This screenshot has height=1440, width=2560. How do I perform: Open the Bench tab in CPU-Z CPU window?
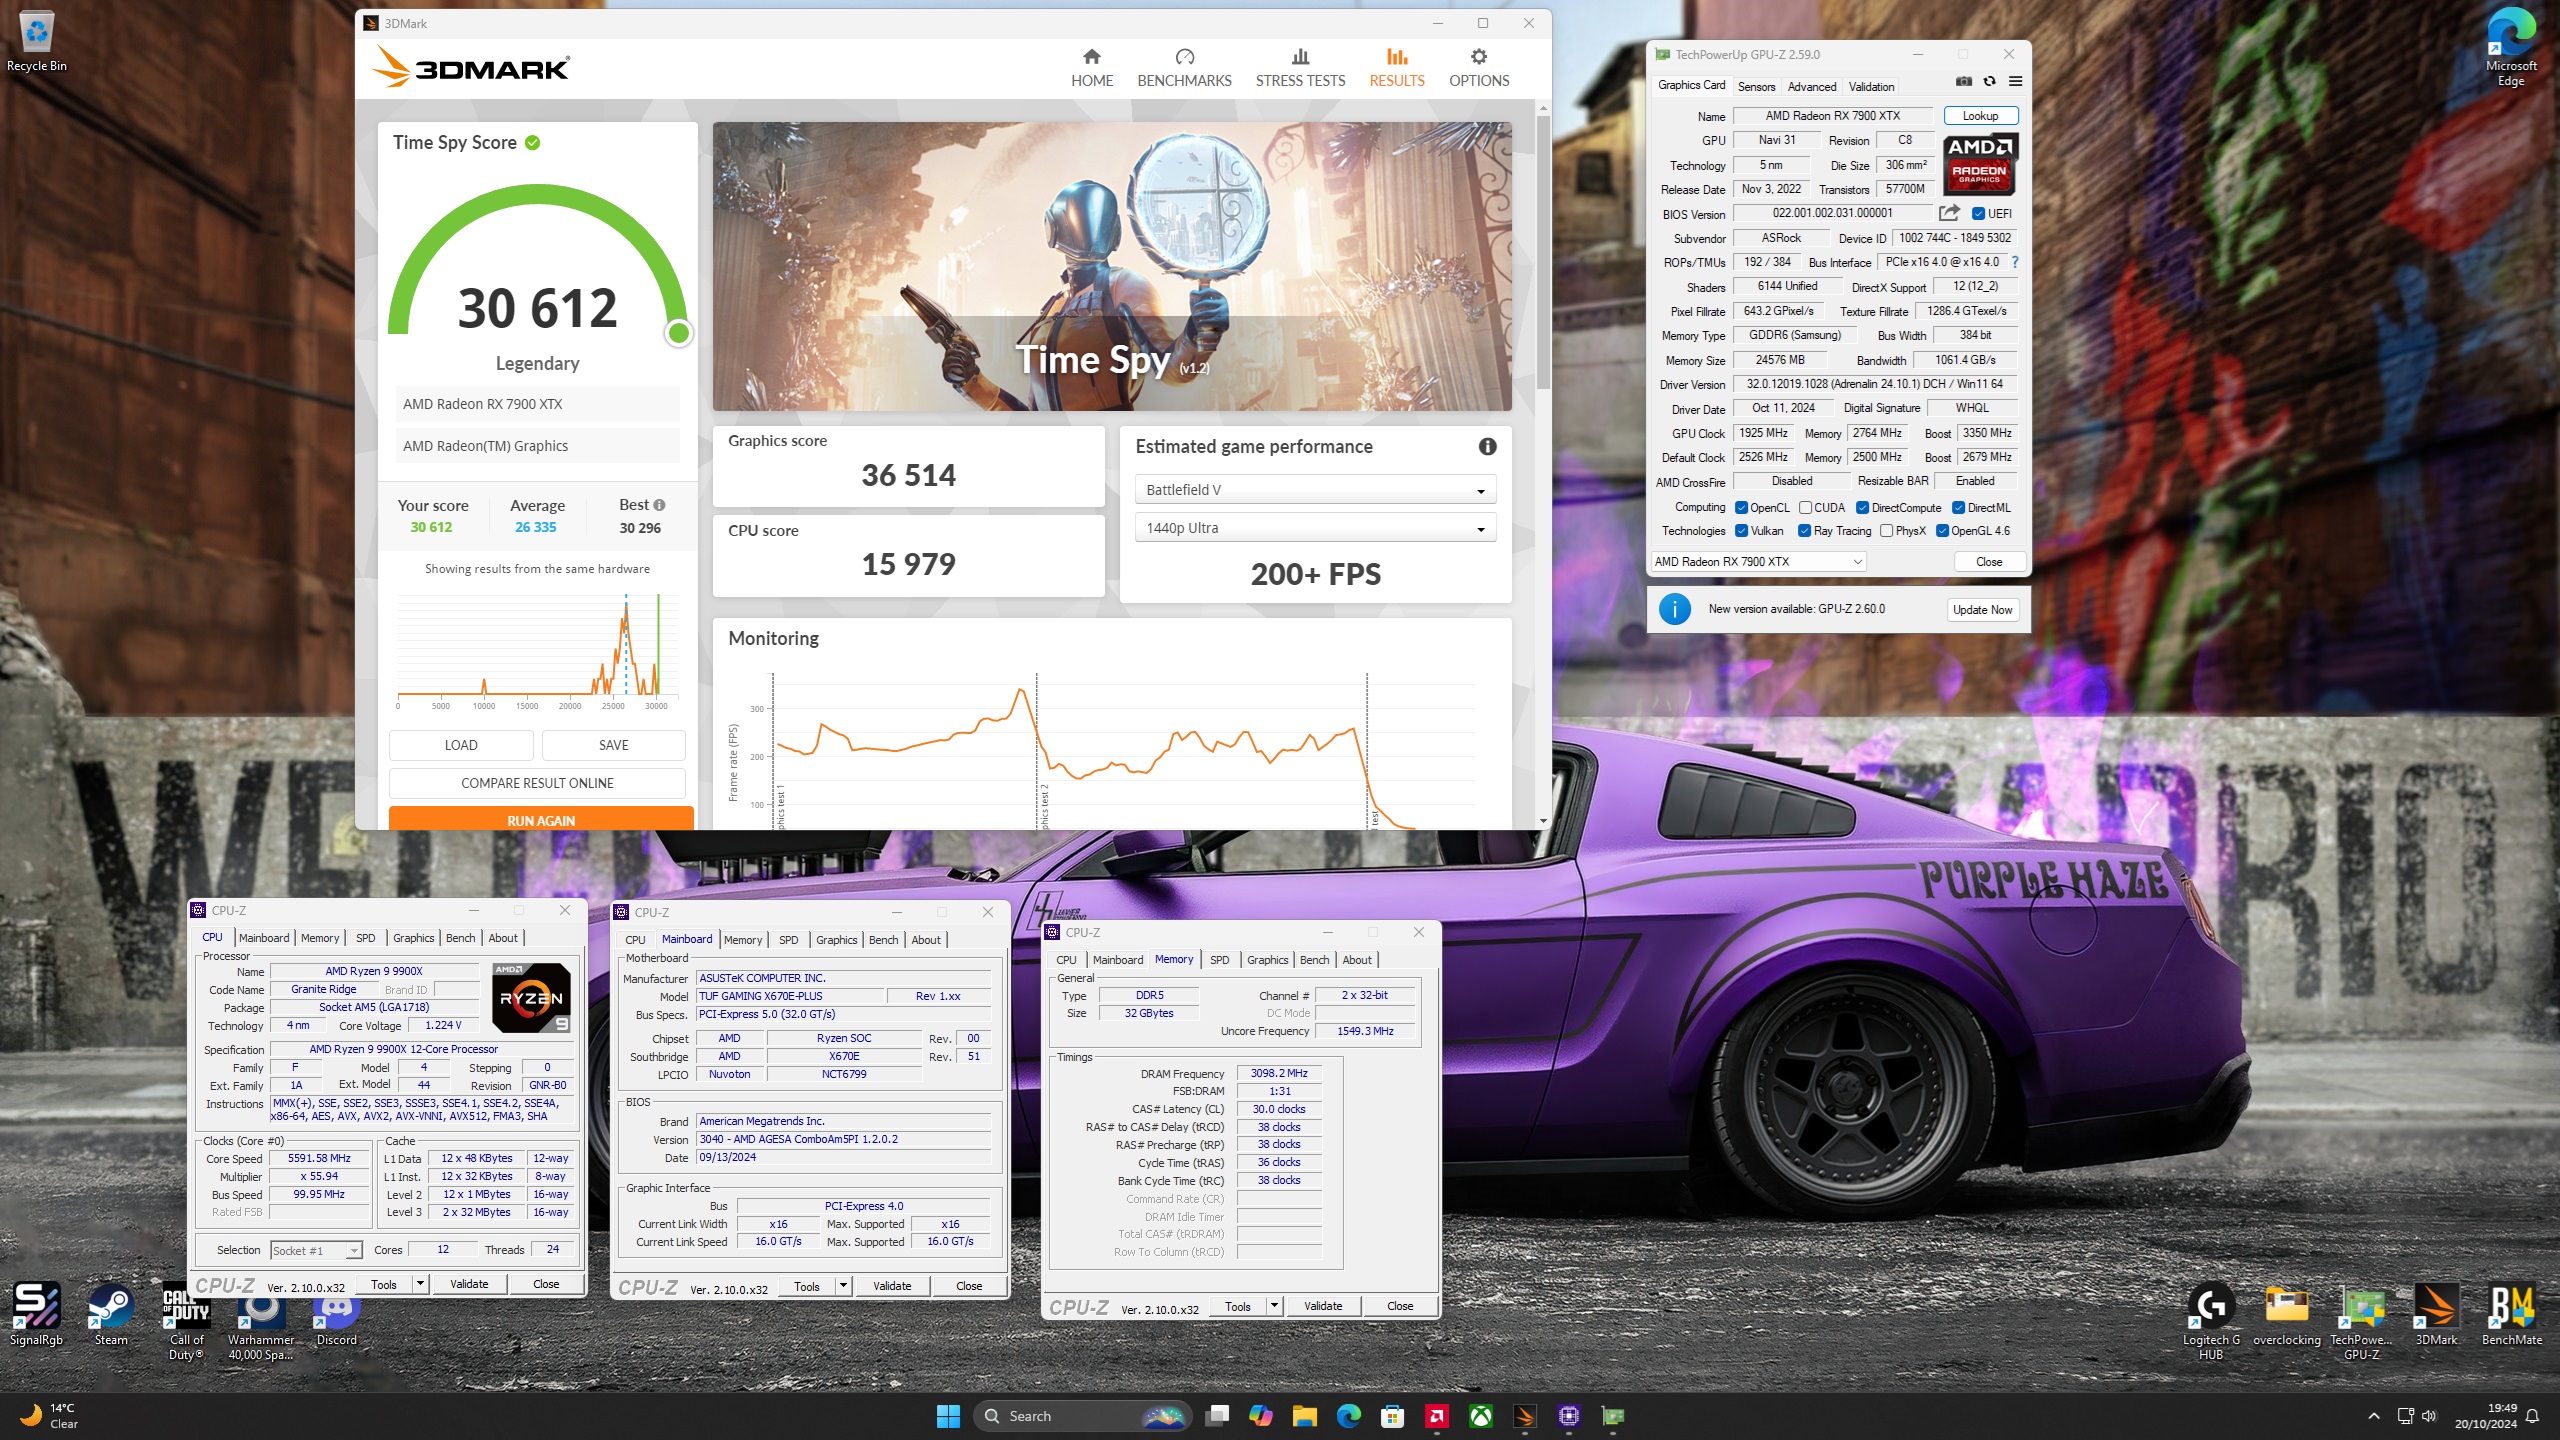(460, 938)
